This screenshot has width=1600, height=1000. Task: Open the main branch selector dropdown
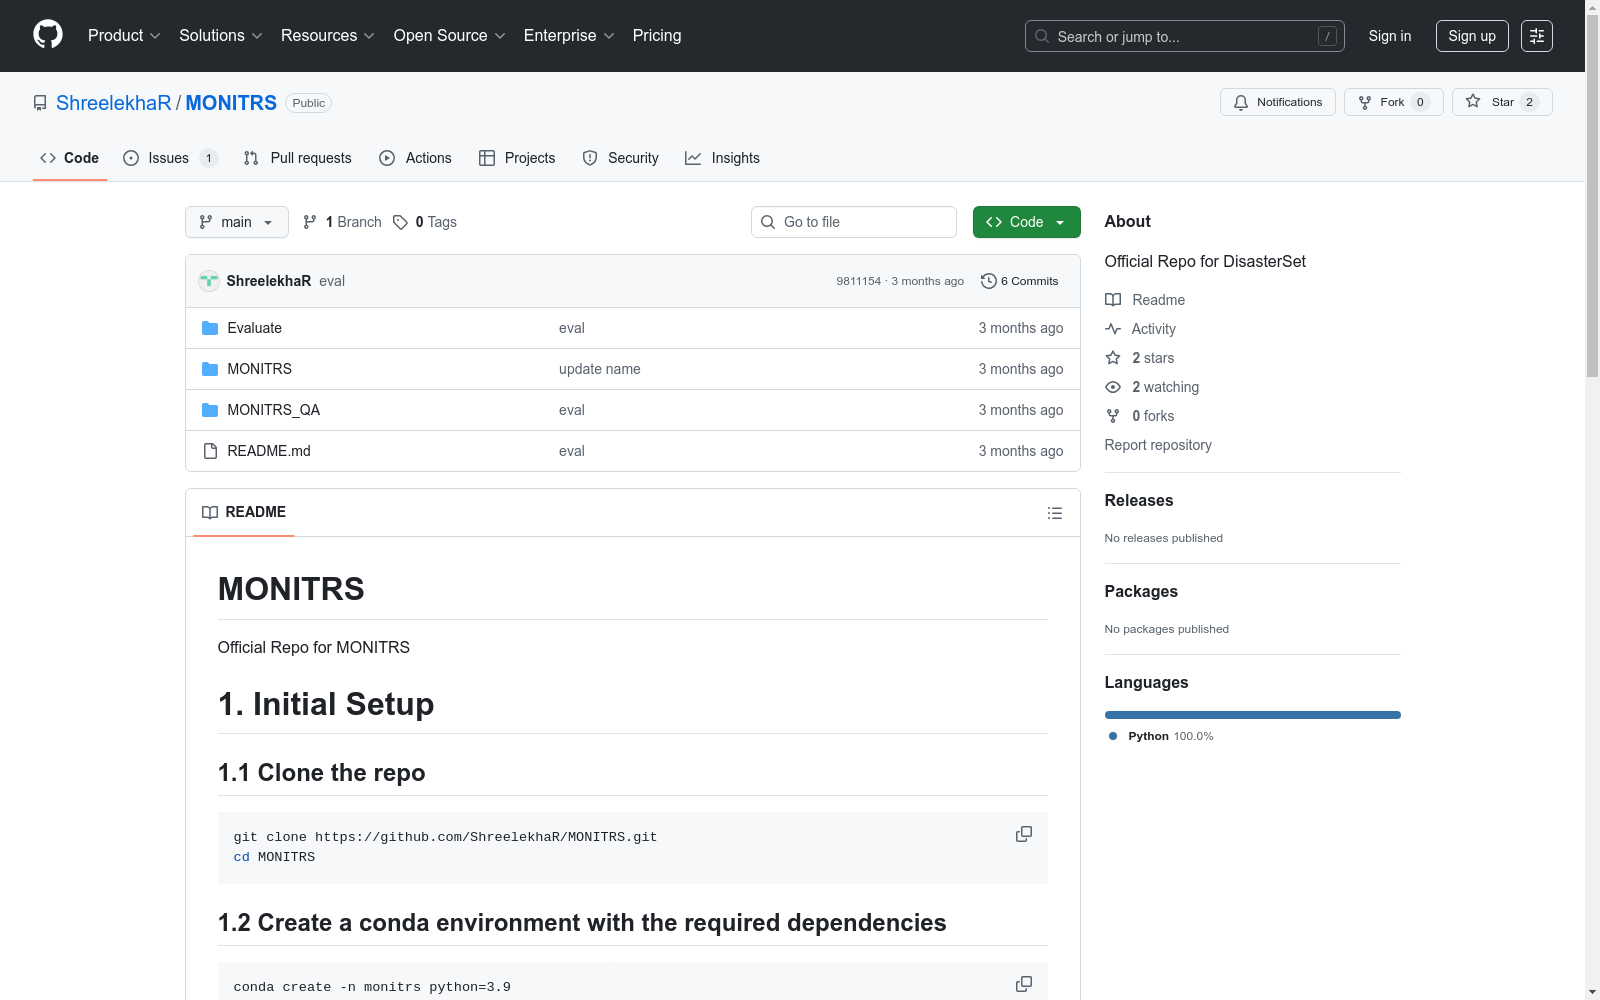pos(237,222)
